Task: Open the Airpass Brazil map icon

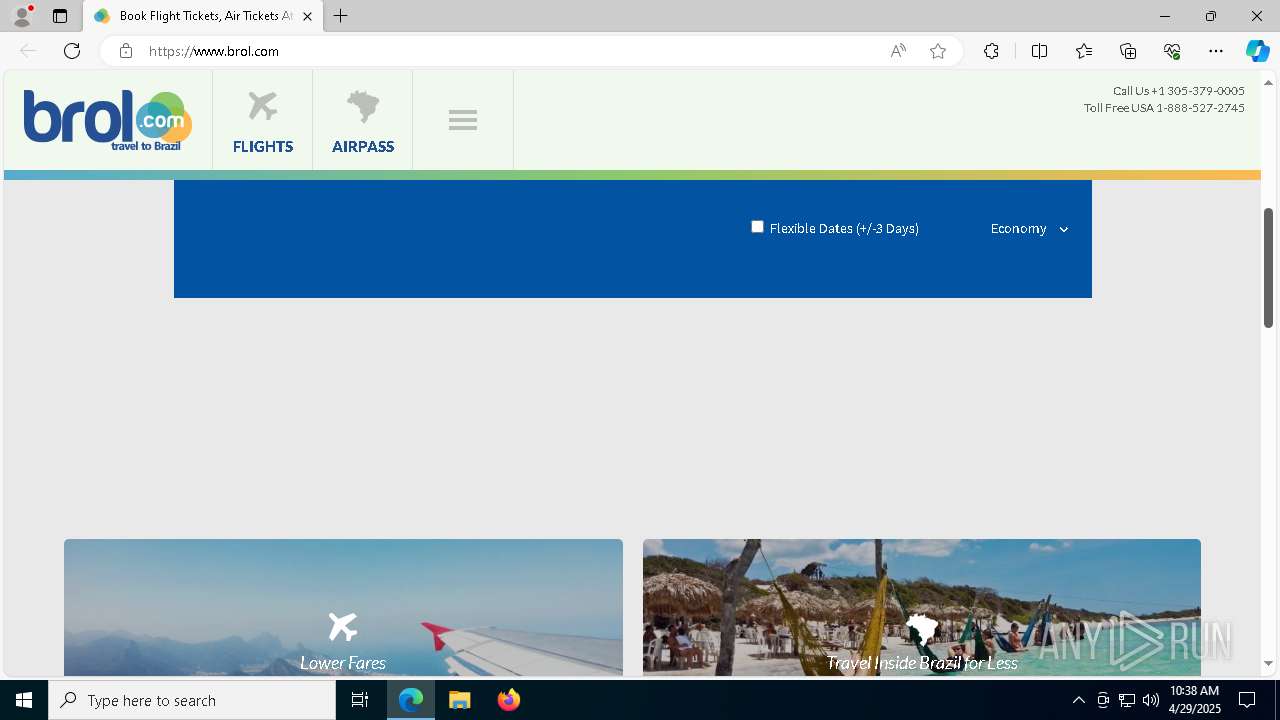Action: click(x=363, y=106)
